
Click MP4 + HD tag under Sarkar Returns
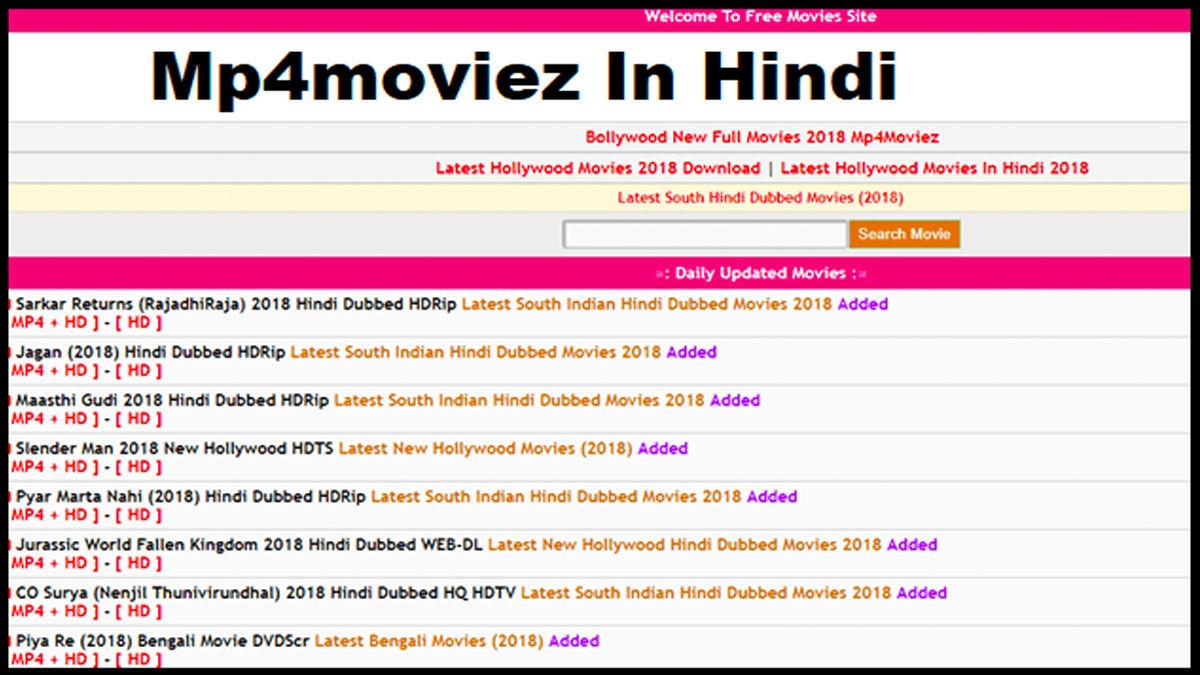pyautogui.click(x=54, y=322)
